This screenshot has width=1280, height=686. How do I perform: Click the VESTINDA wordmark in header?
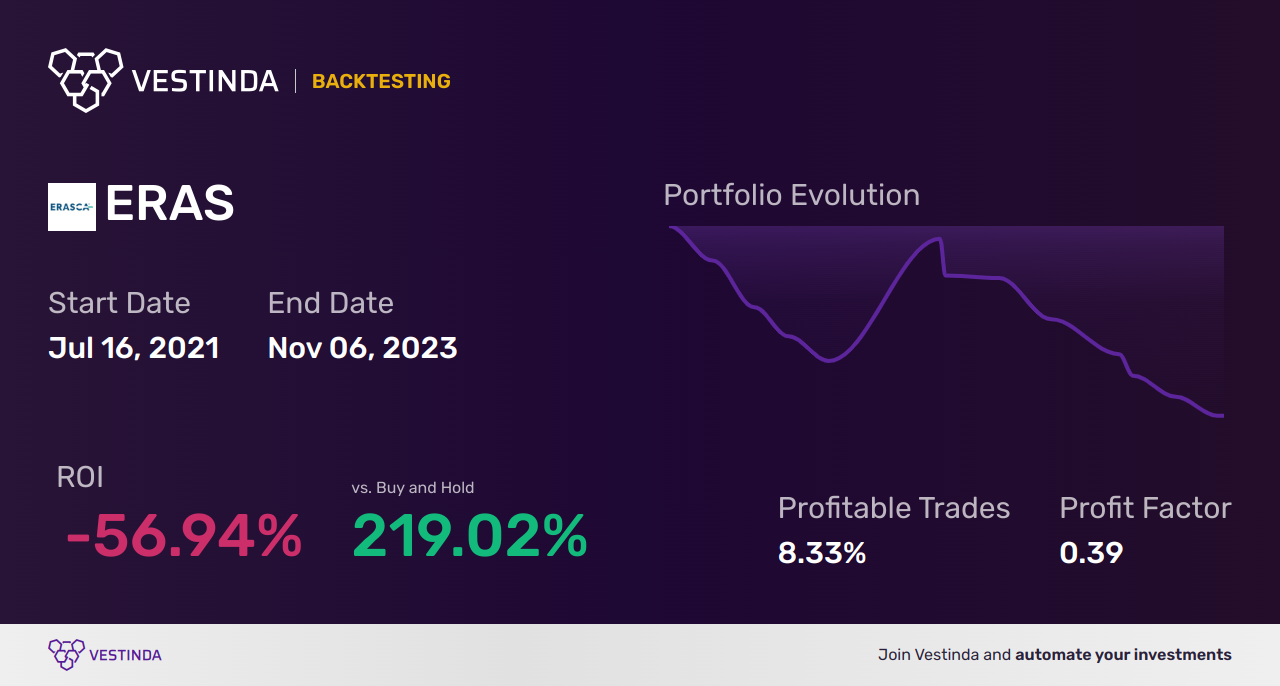click(x=205, y=81)
